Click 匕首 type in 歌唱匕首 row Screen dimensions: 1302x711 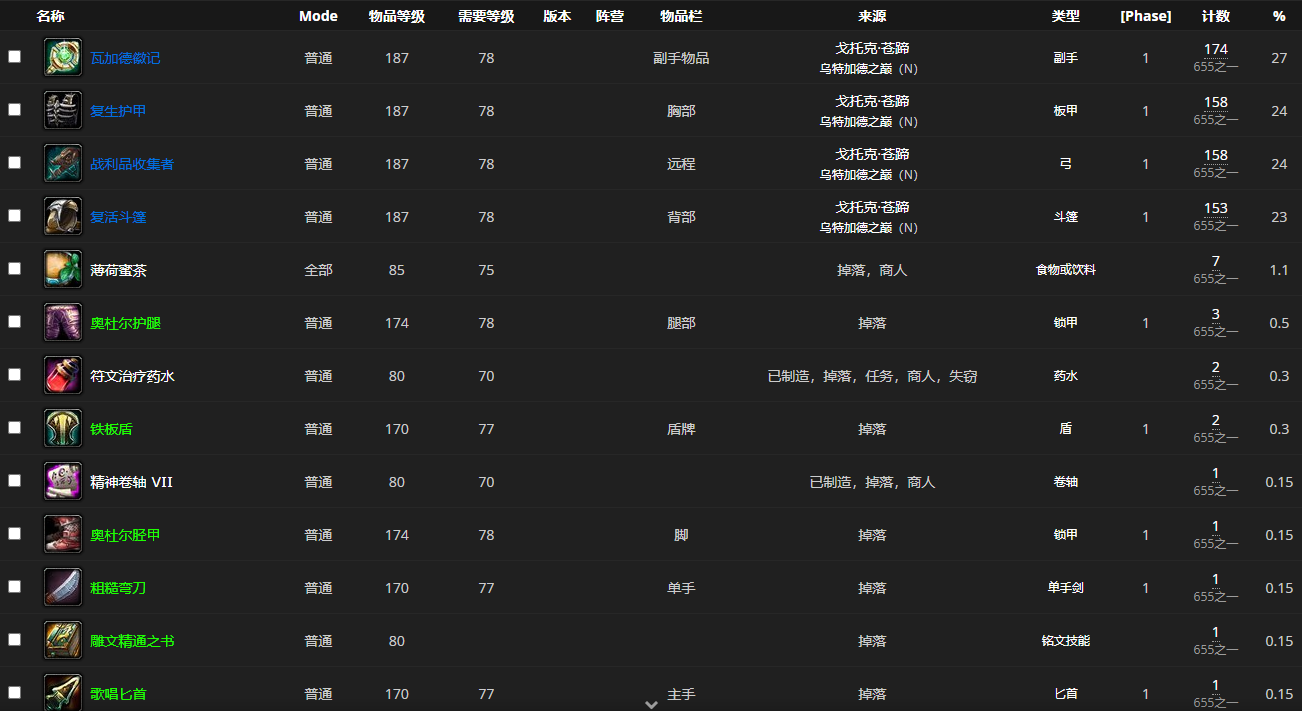point(1066,694)
